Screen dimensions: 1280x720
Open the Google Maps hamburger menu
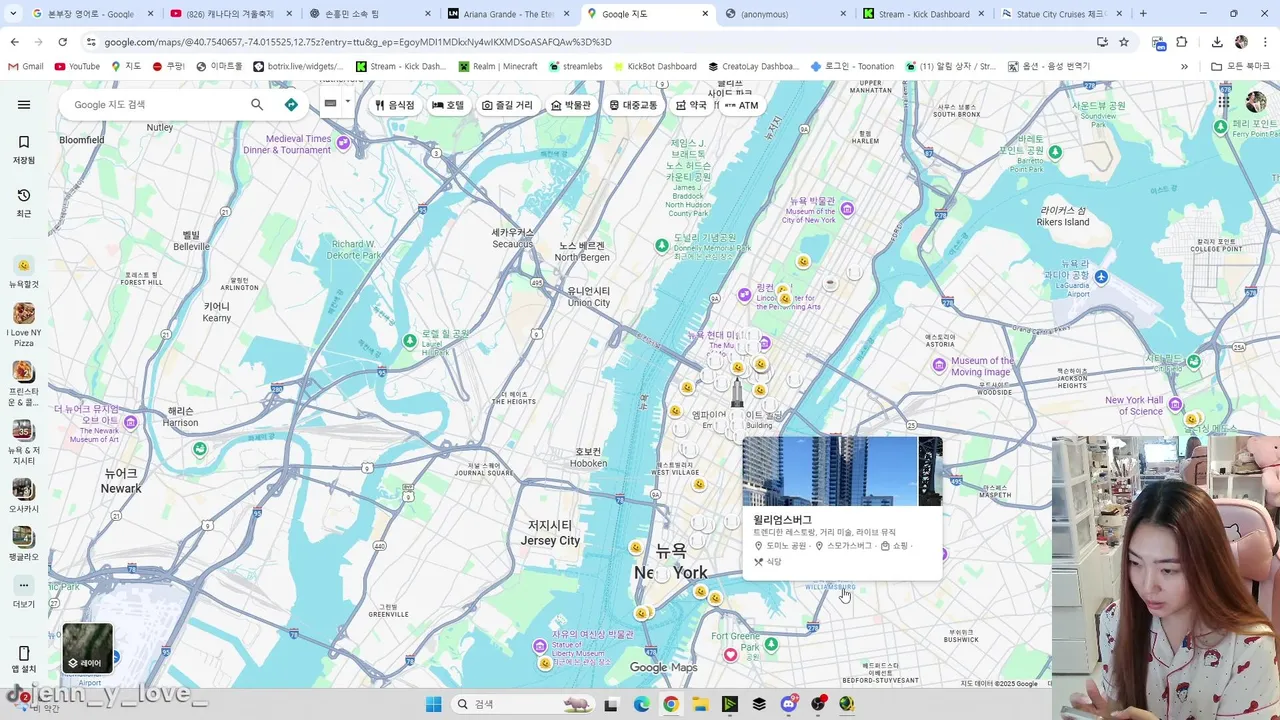[24, 105]
